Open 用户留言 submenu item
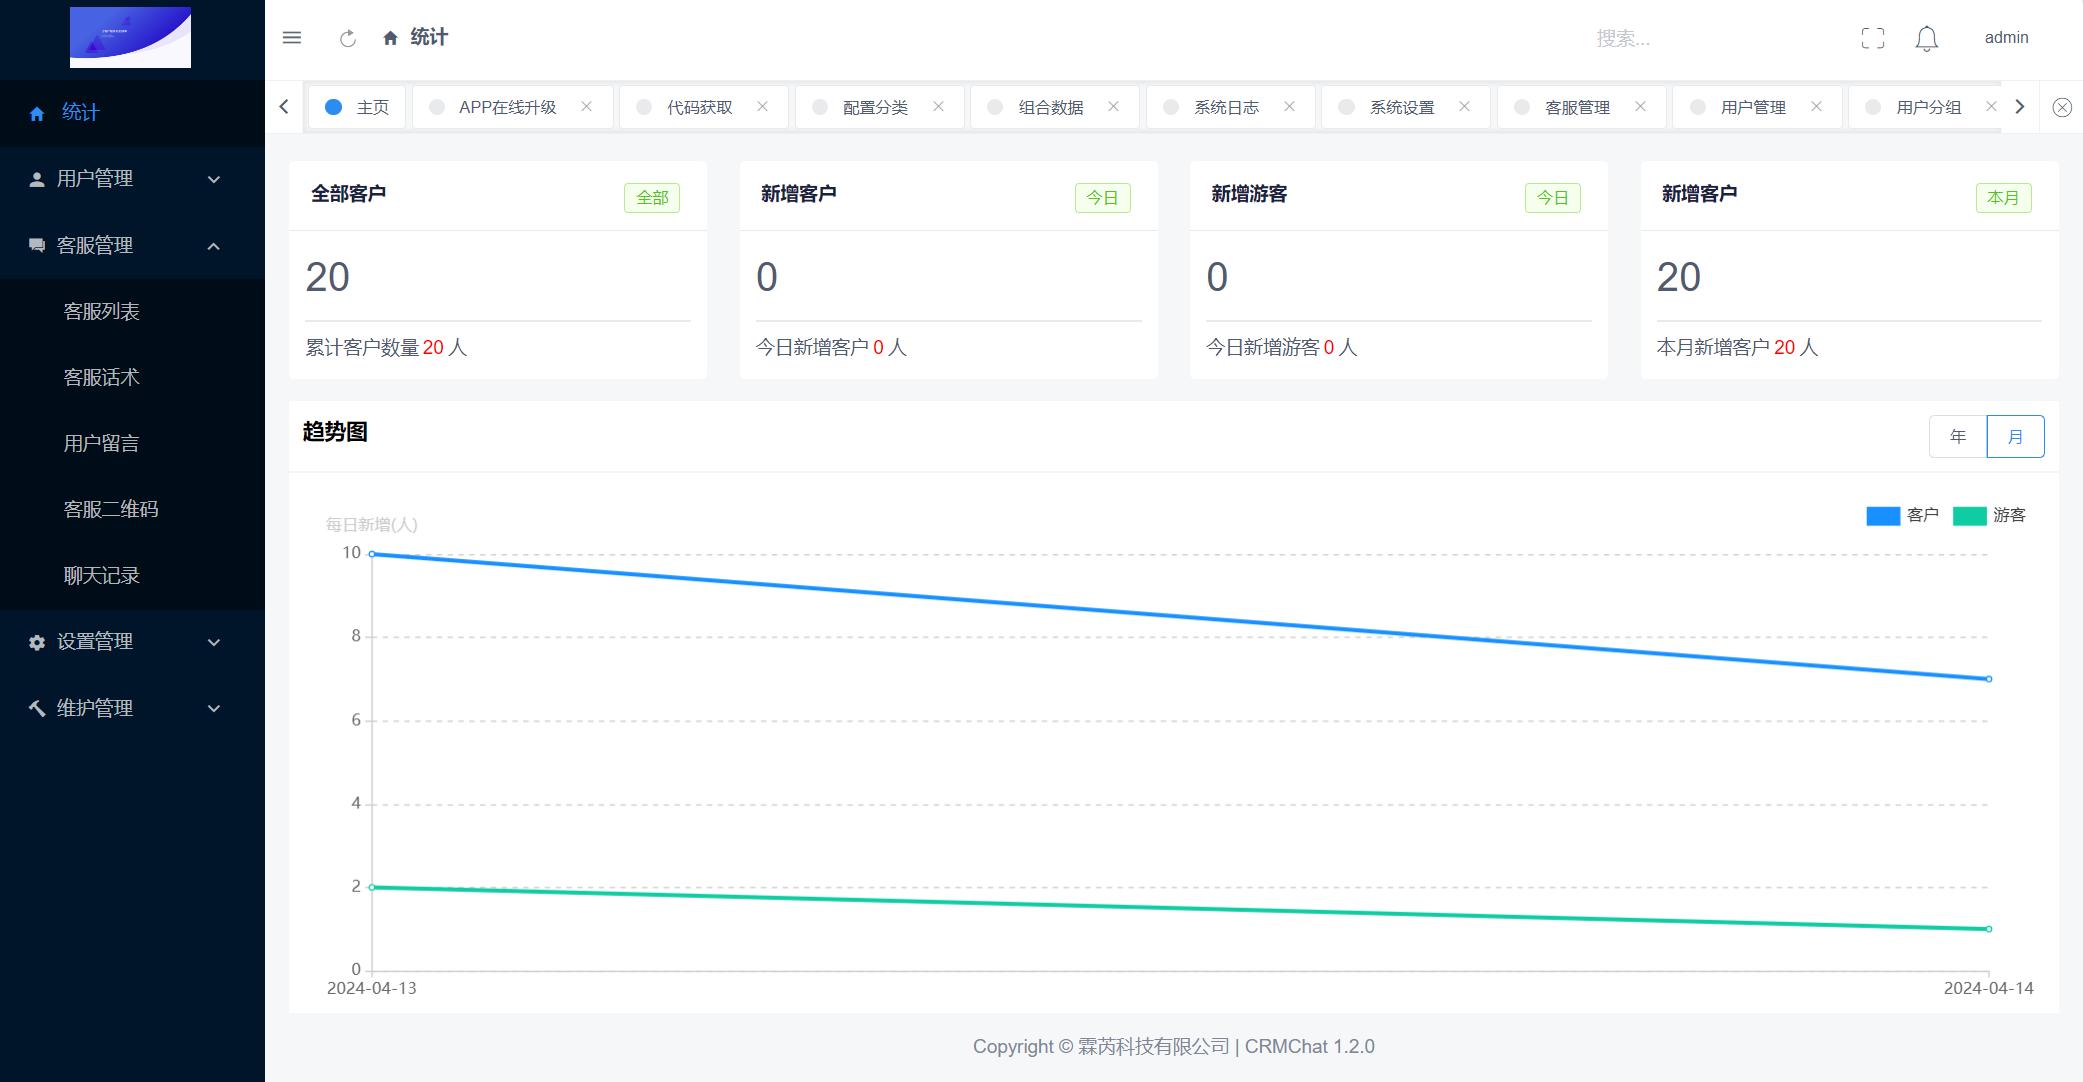 (x=132, y=443)
